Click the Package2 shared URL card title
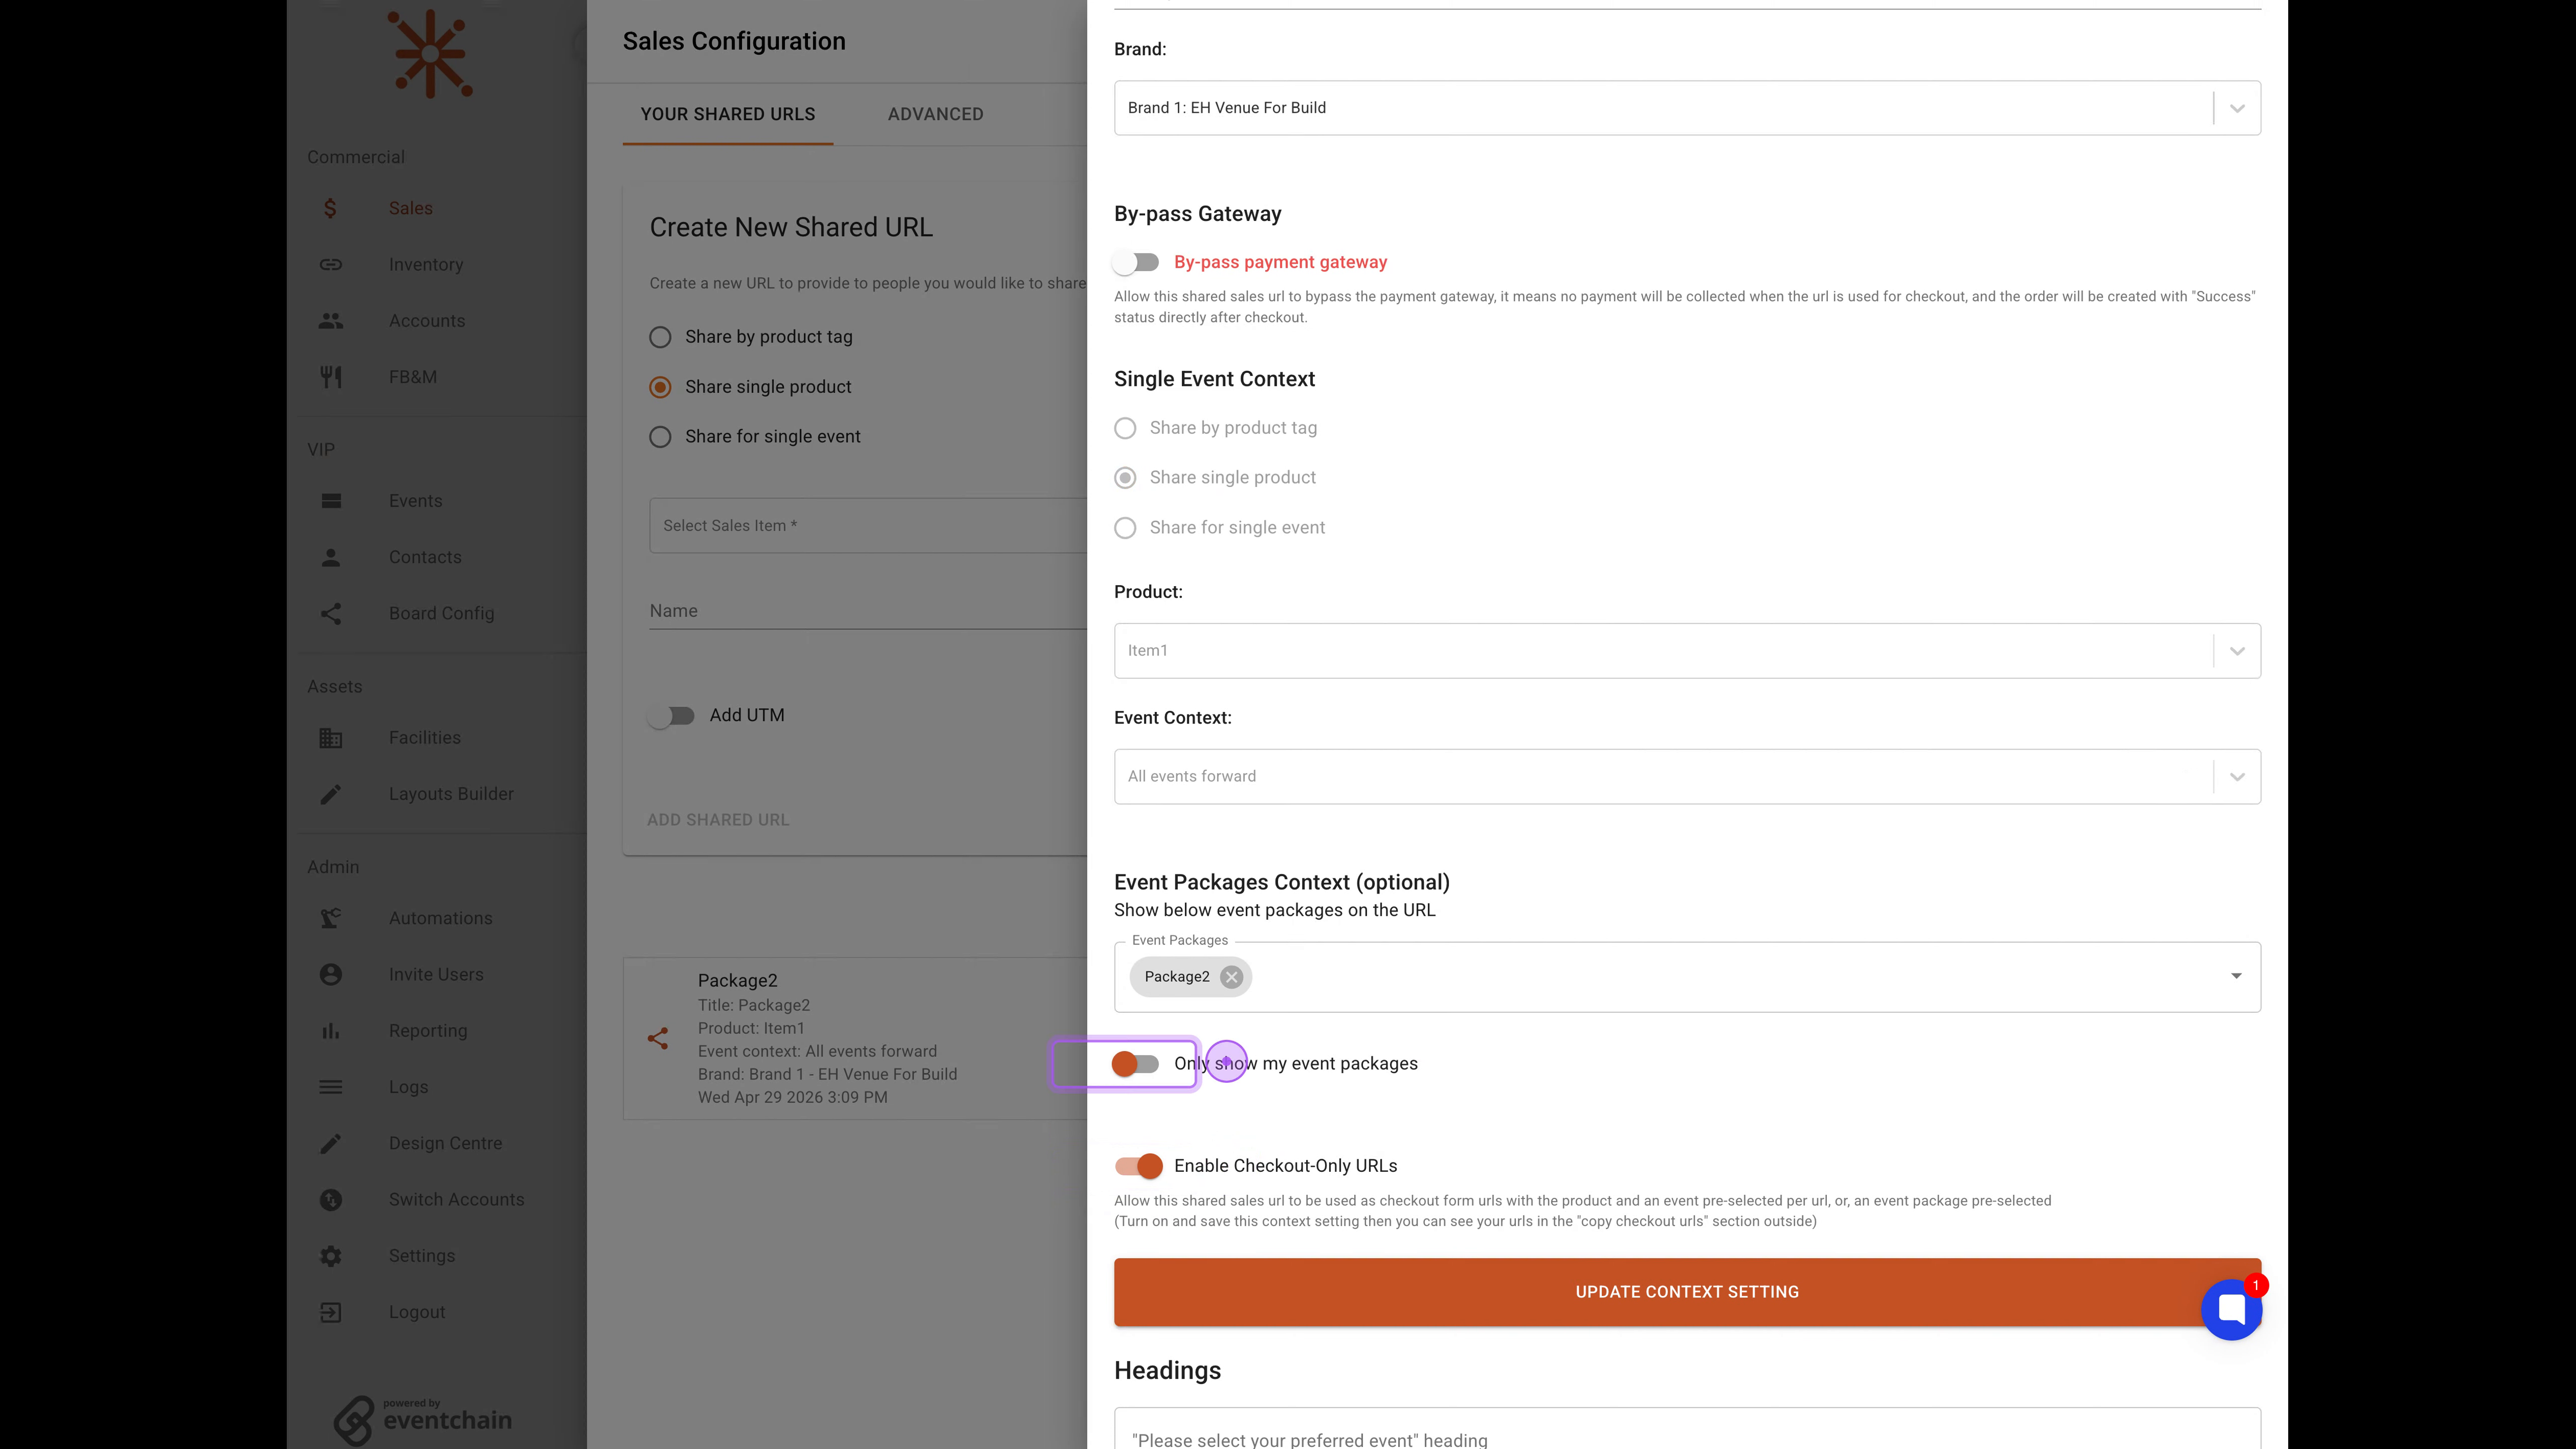This screenshot has width=2576, height=1449. click(737, 981)
